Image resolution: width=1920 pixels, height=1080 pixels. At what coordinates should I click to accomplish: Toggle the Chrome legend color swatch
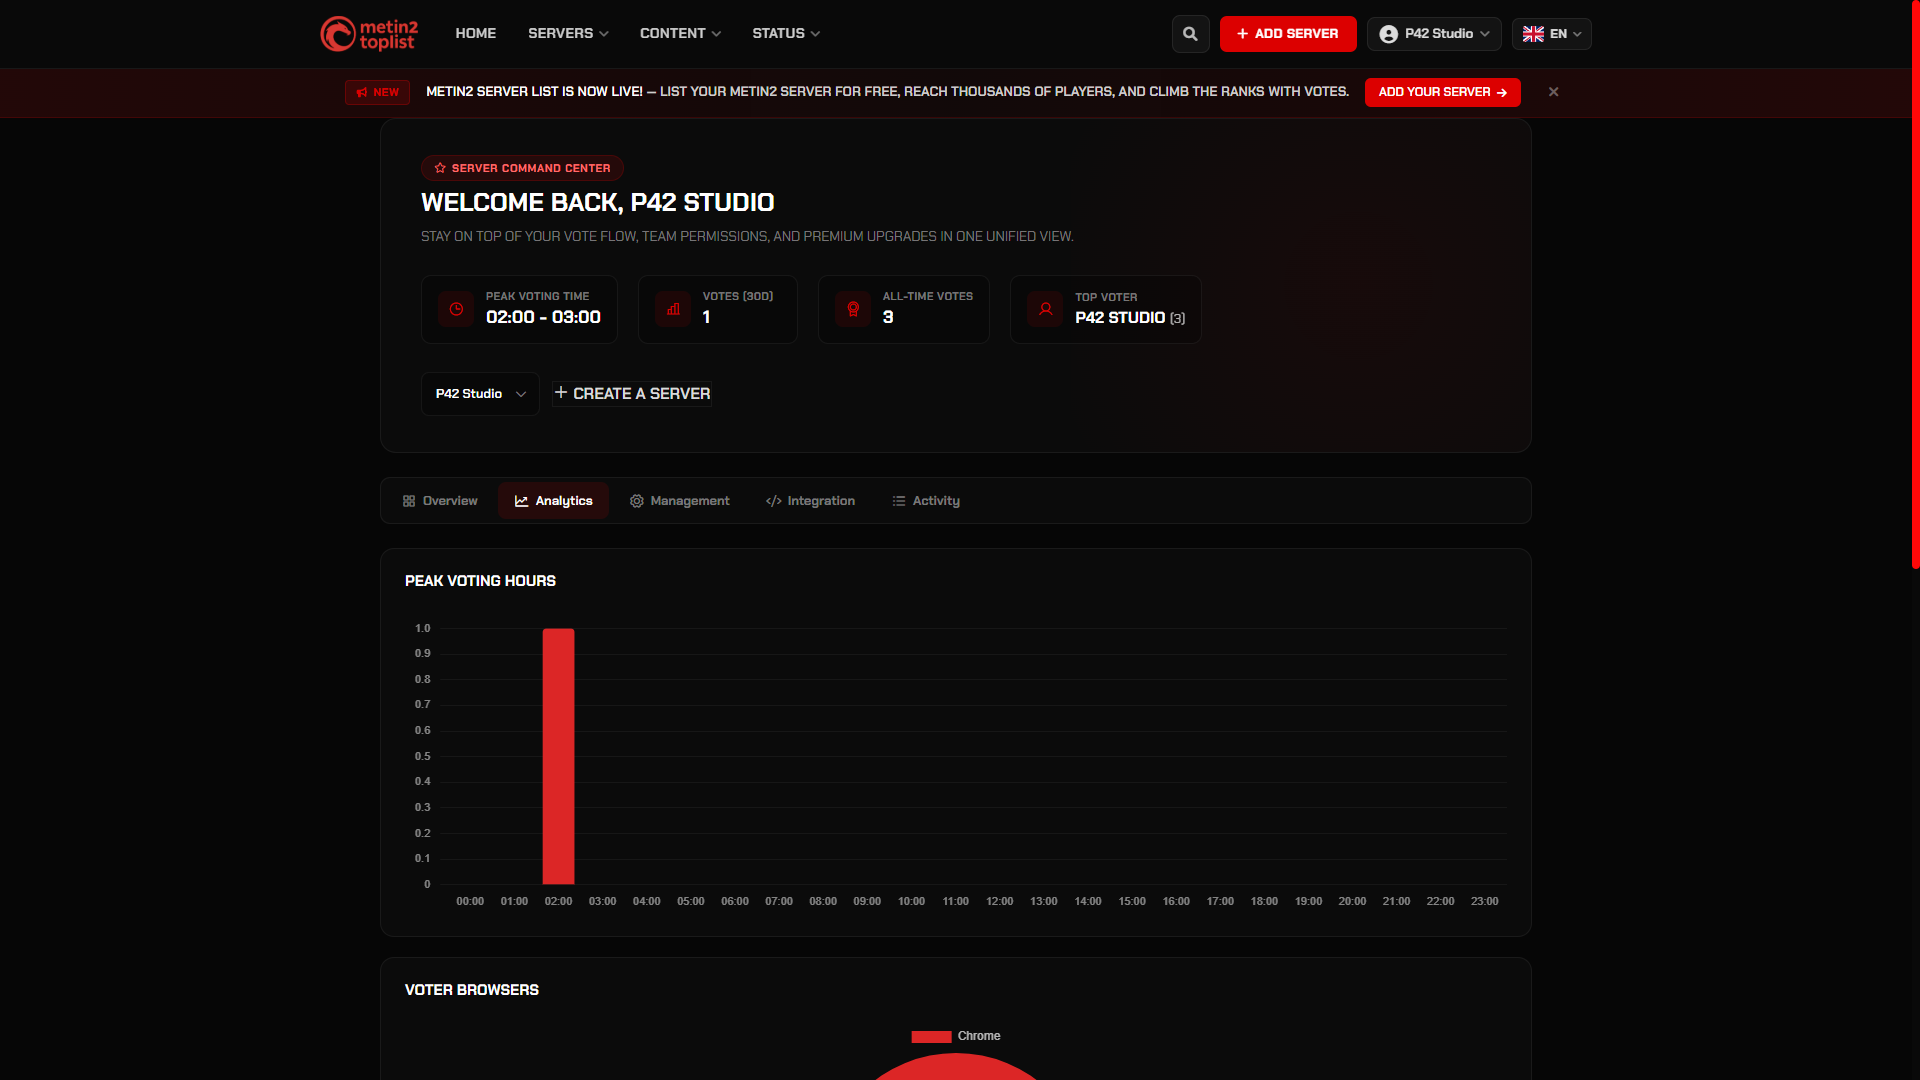coord(931,1037)
